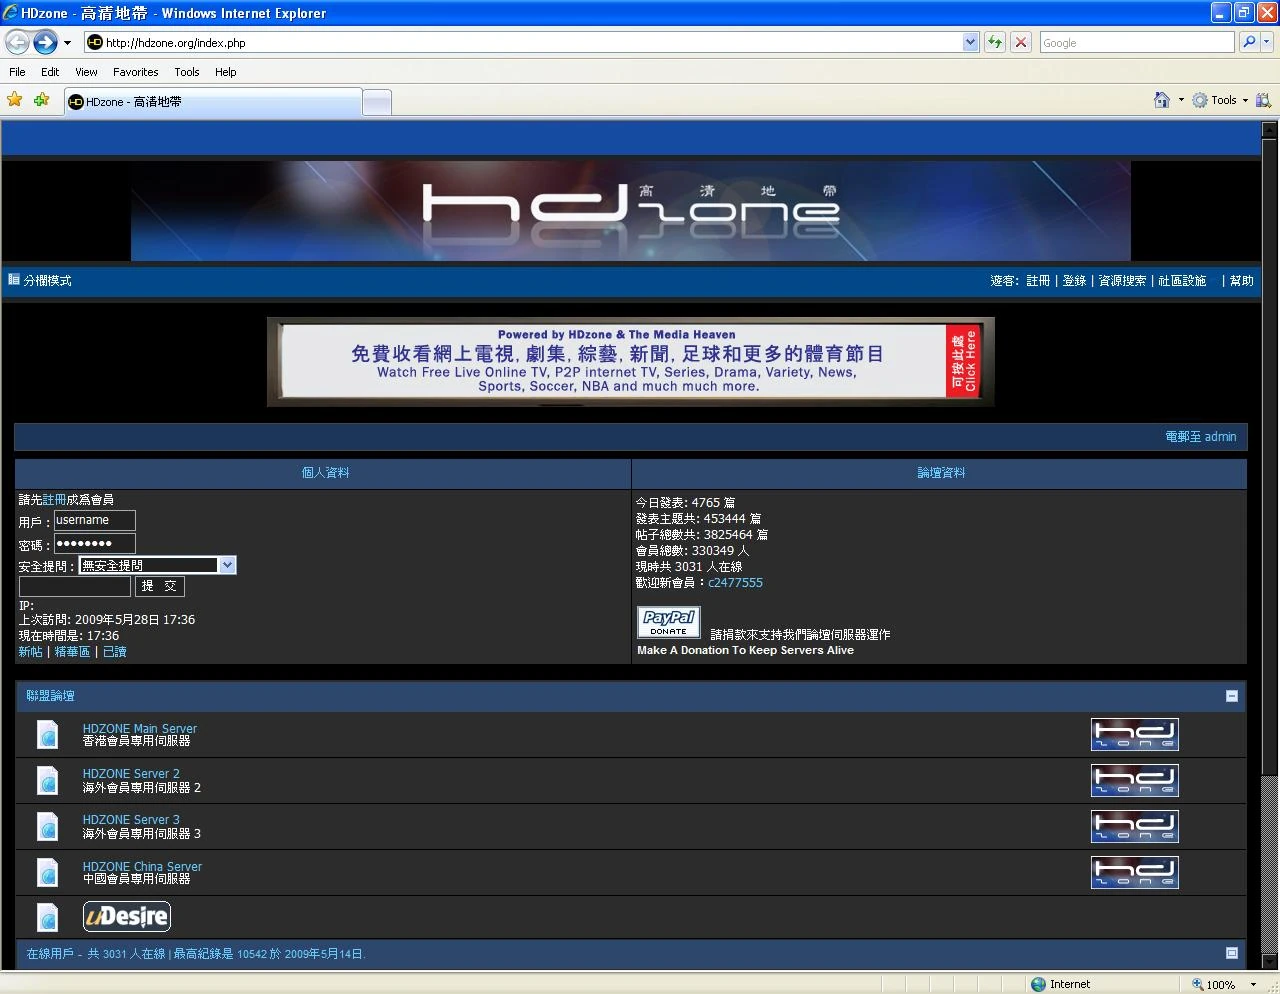Click the HDZONE Main Server folder icon

click(47, 735)
